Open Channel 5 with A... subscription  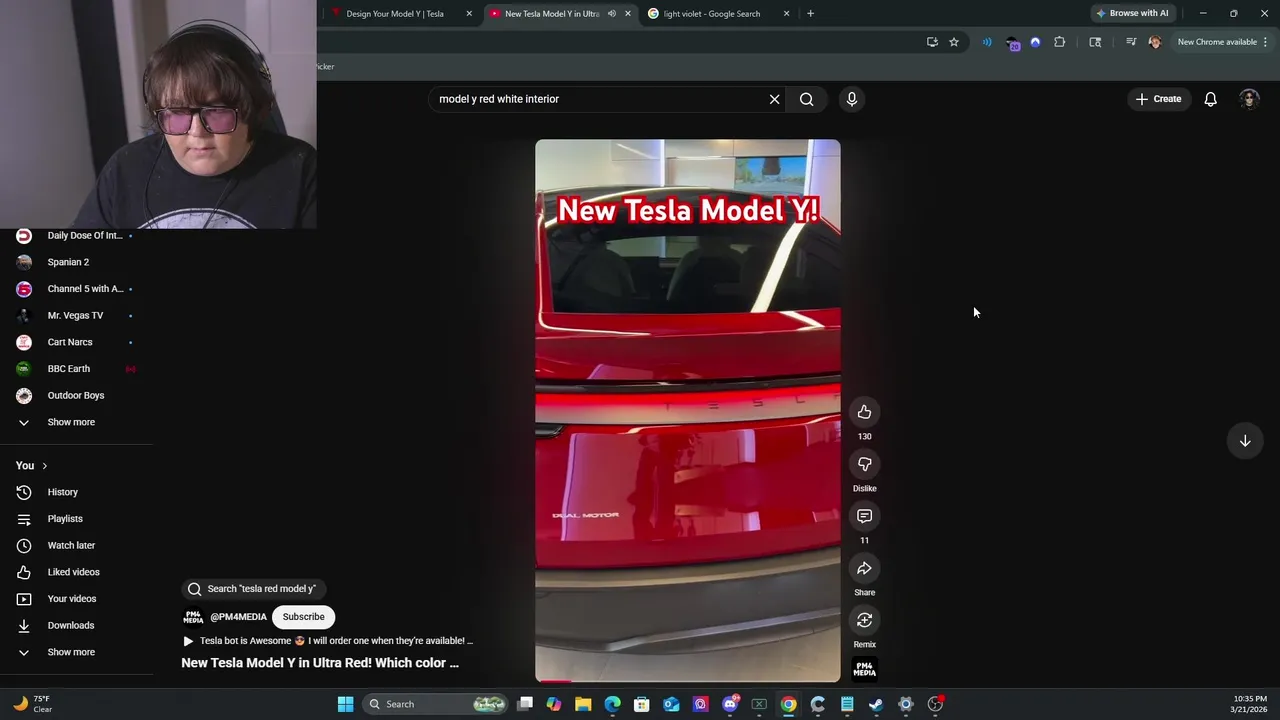pyautogui.click(x=76, y=289)
